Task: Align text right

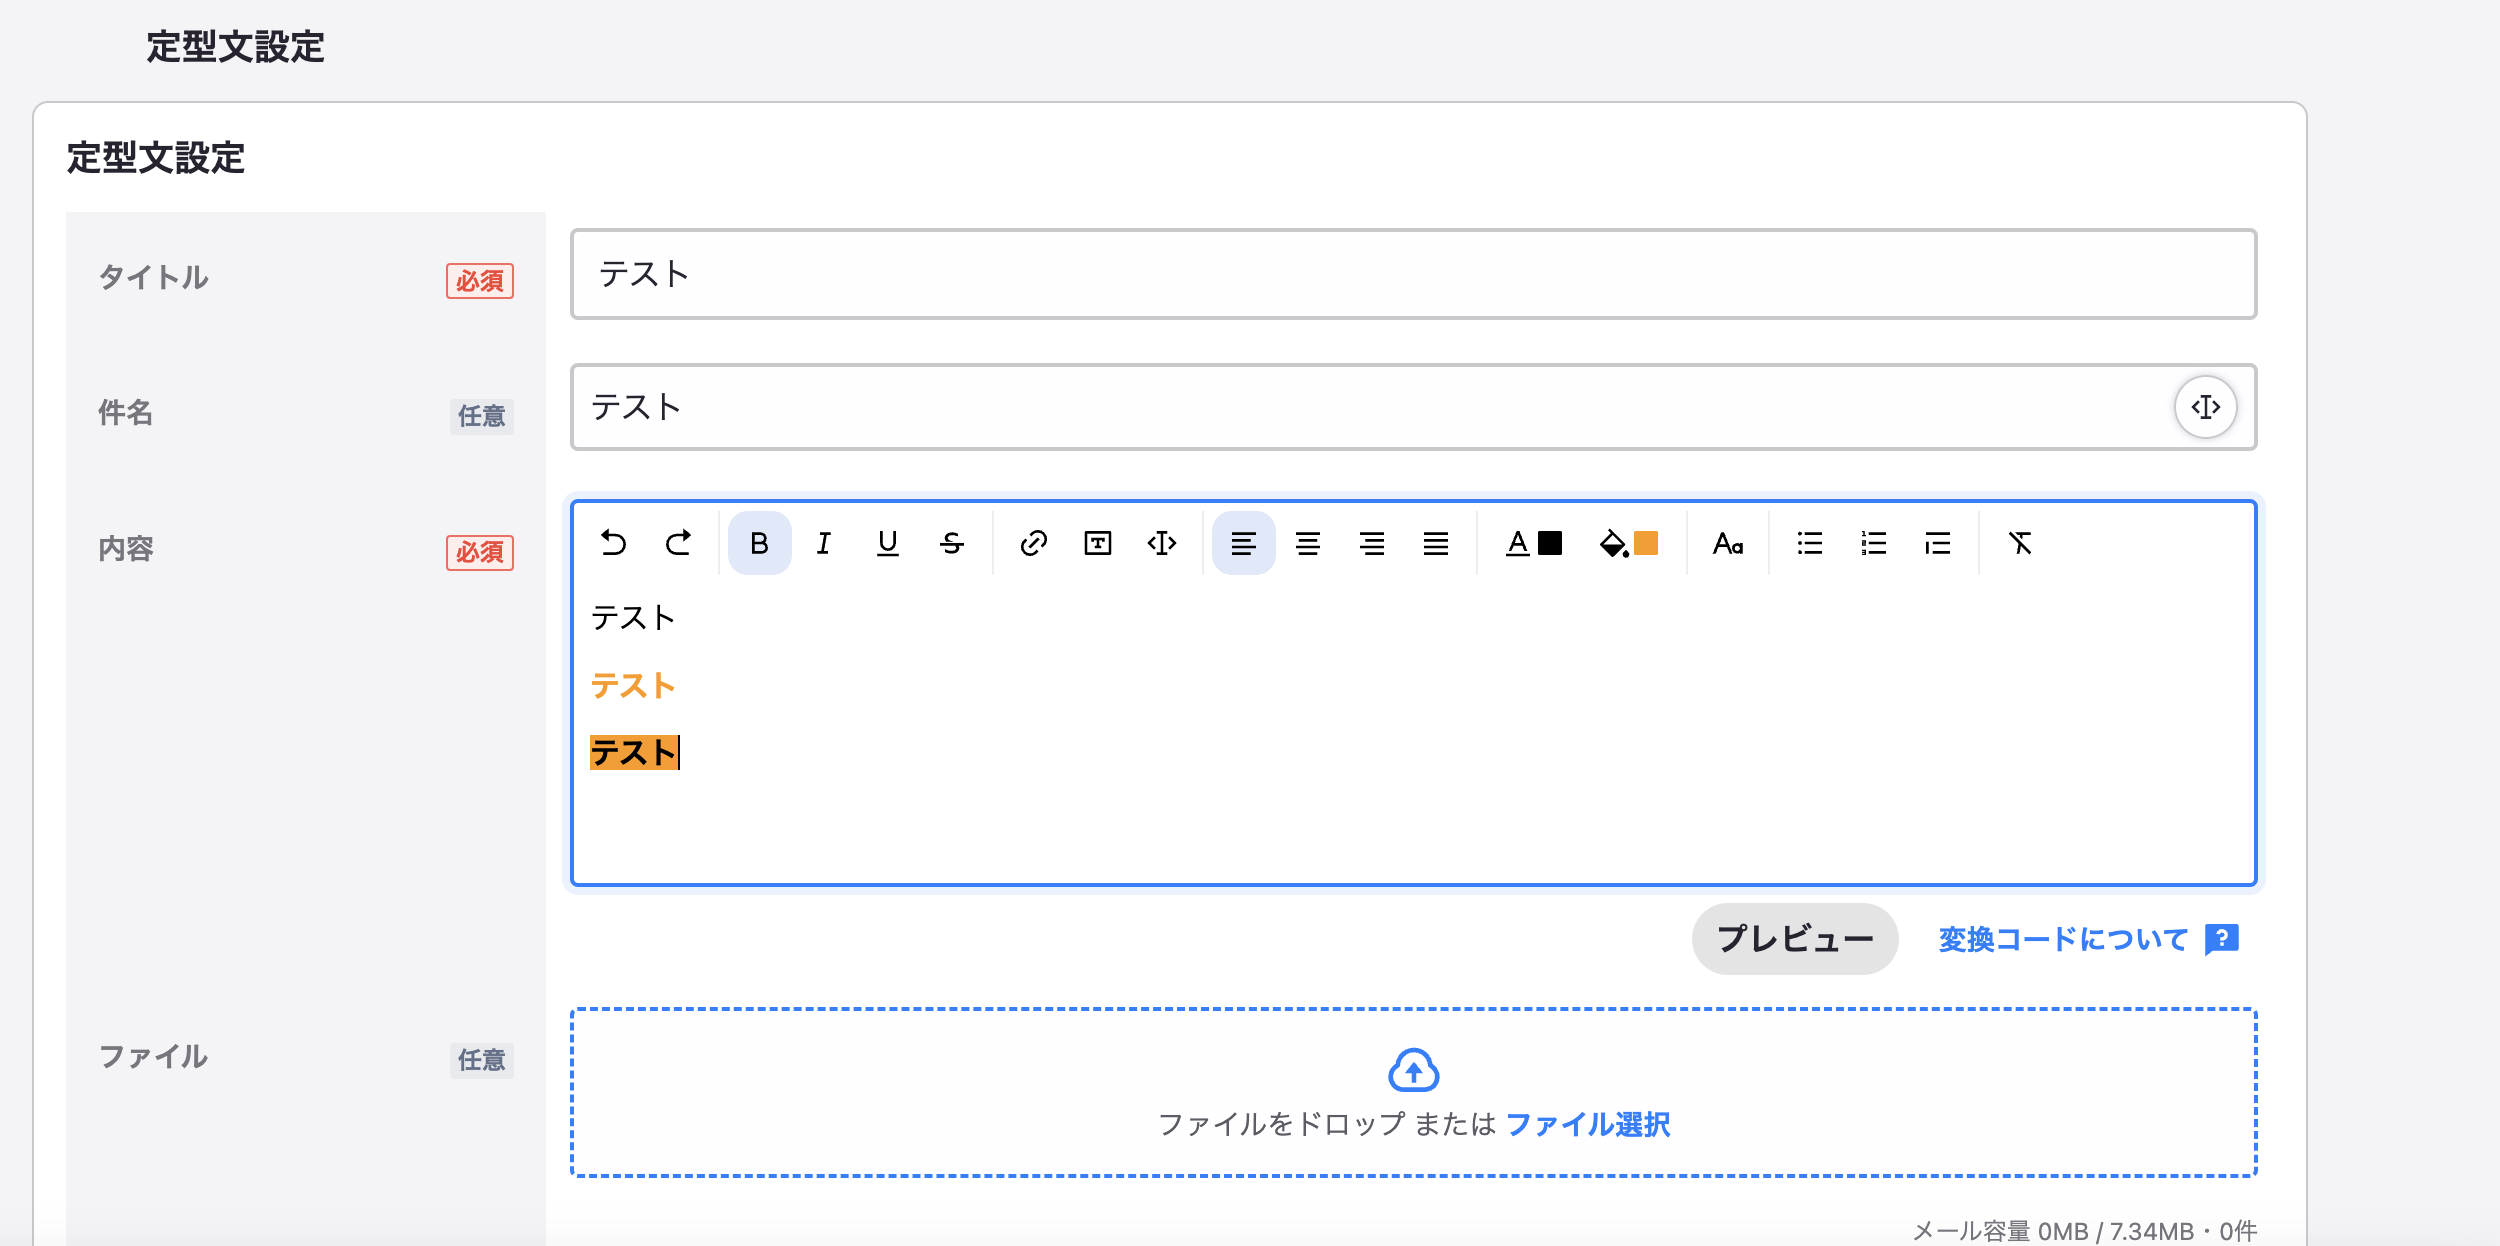Action: coord(1372,543)
